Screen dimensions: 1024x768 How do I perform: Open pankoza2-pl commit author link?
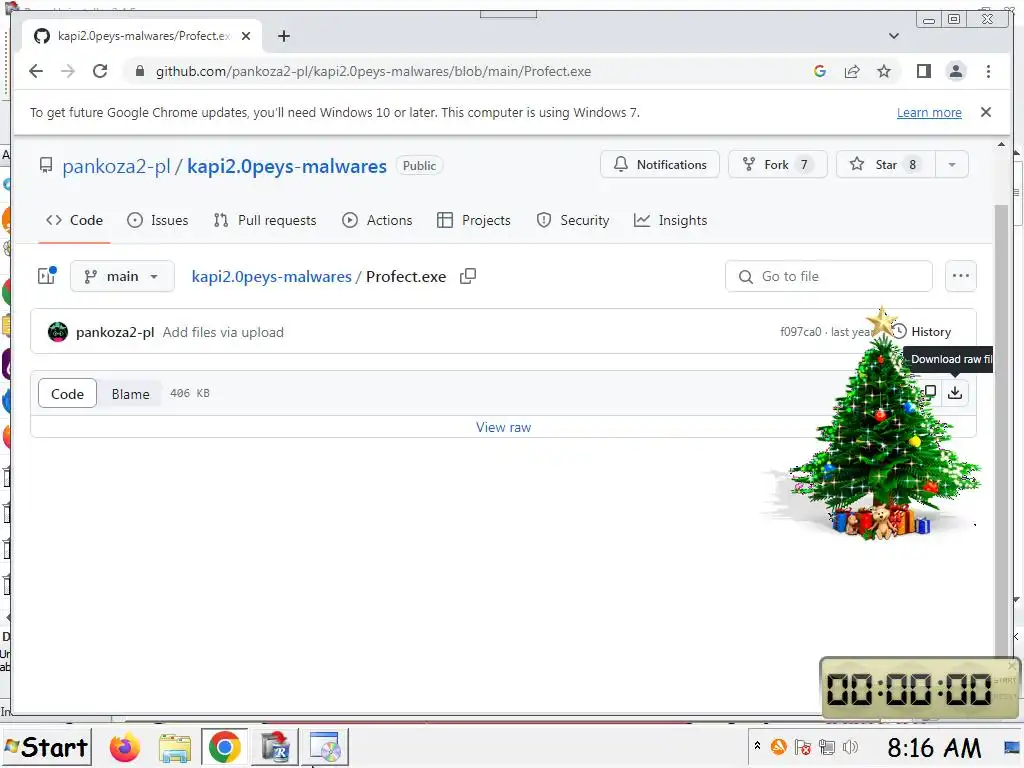pos(115,332)
